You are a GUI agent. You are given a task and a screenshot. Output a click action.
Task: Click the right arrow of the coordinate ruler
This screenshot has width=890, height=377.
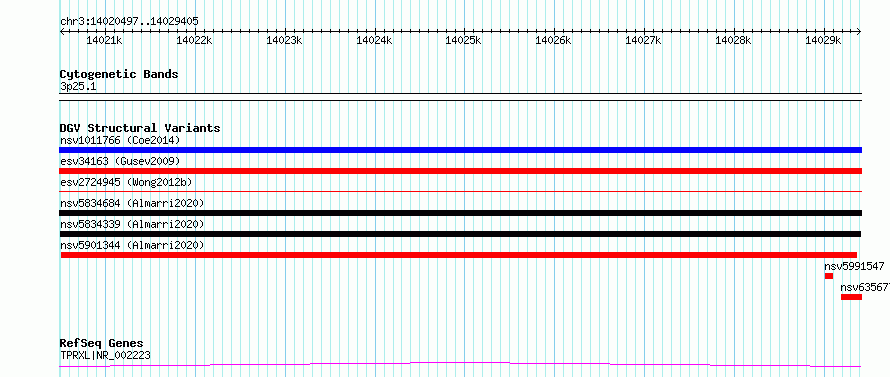point(859,31)
